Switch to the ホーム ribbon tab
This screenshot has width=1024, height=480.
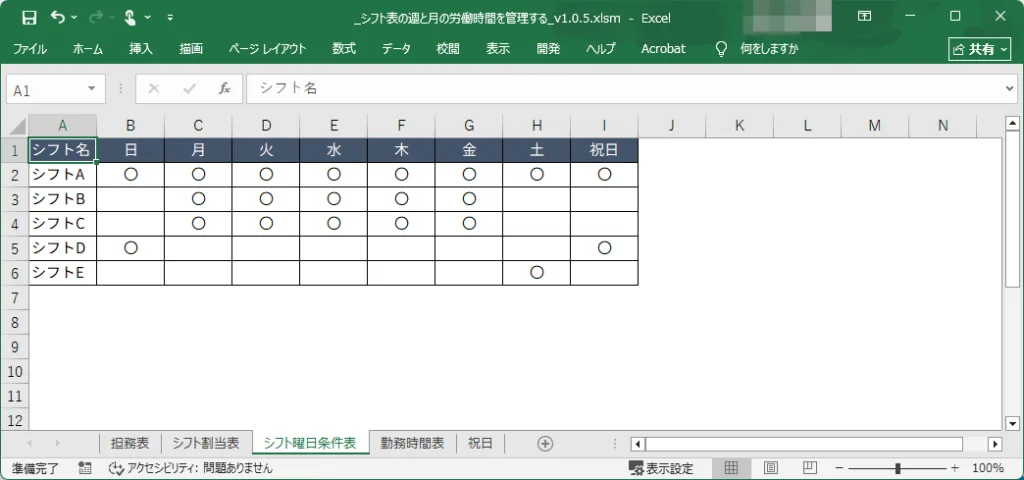tap(88, 49)
